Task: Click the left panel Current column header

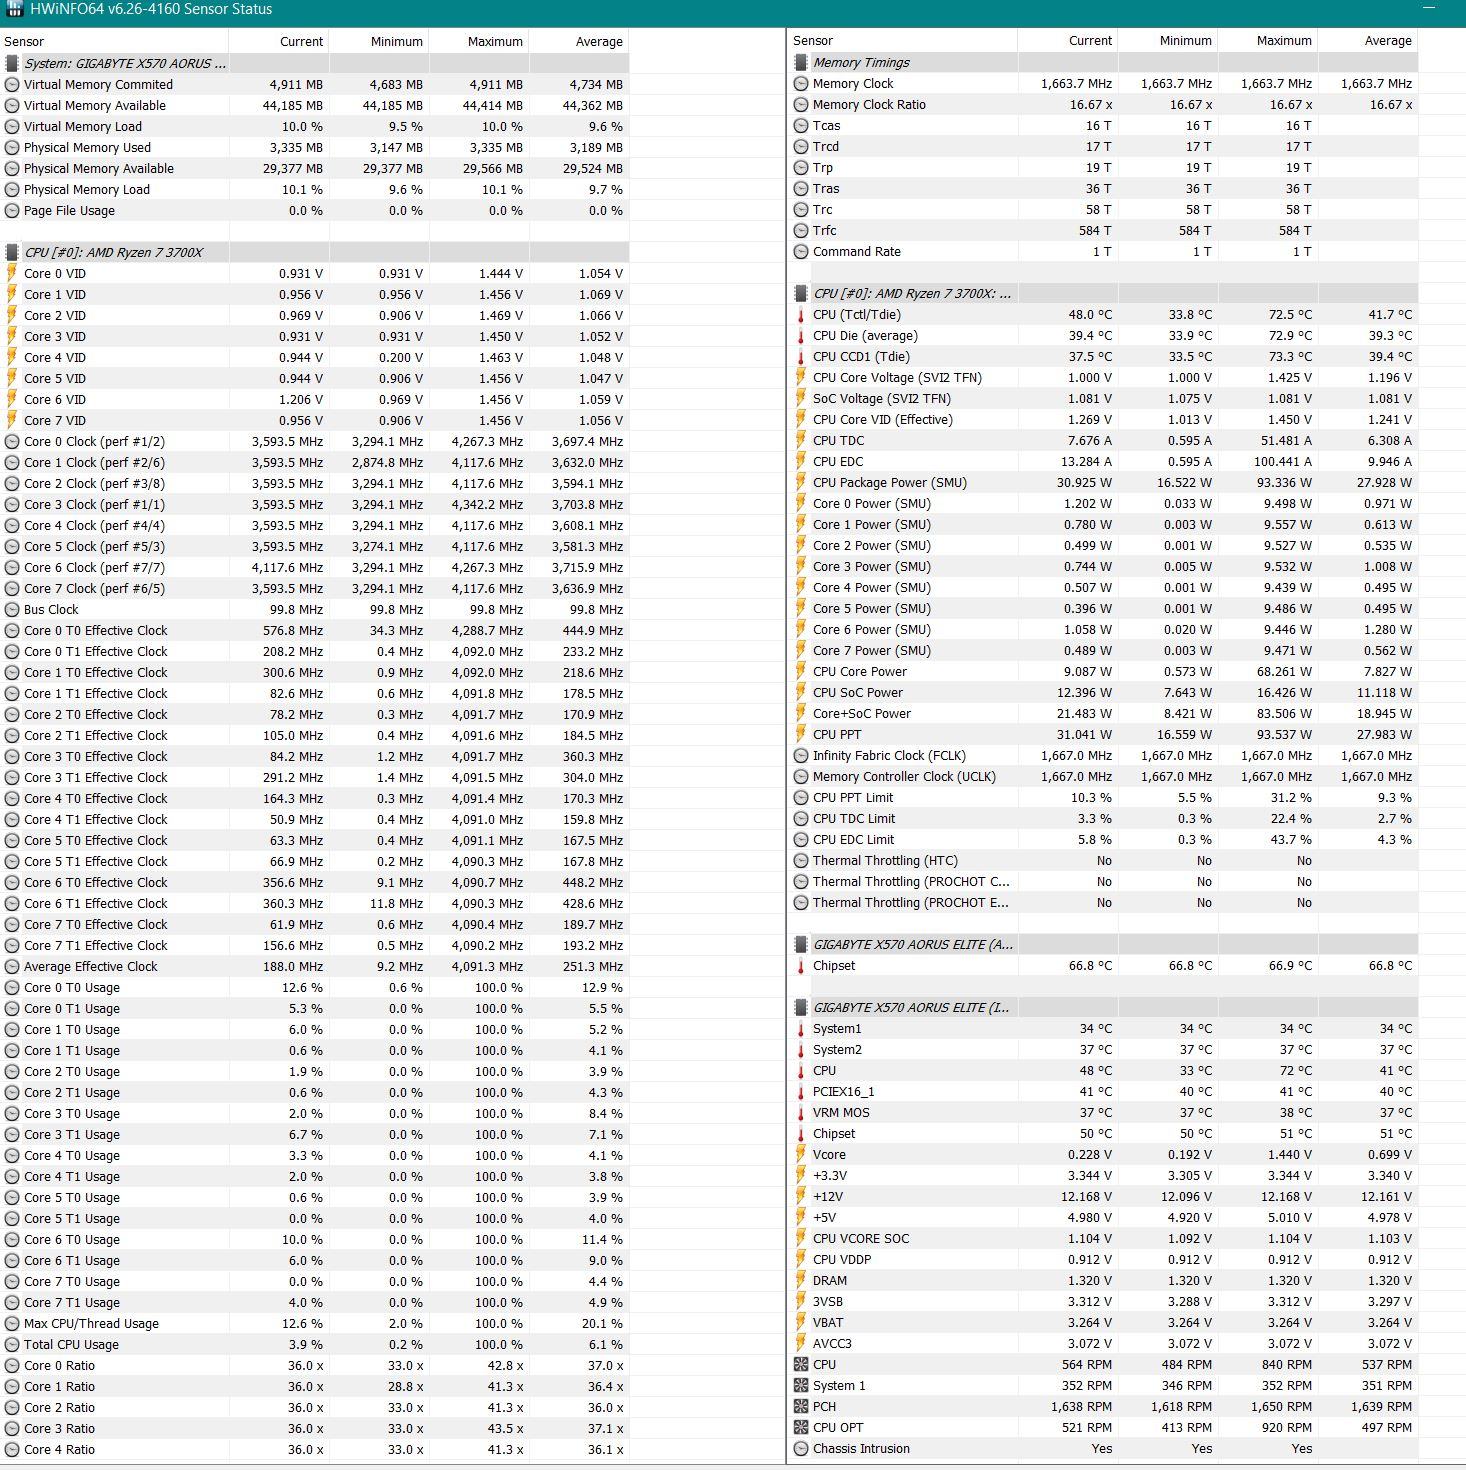Action: pos(278,41)
